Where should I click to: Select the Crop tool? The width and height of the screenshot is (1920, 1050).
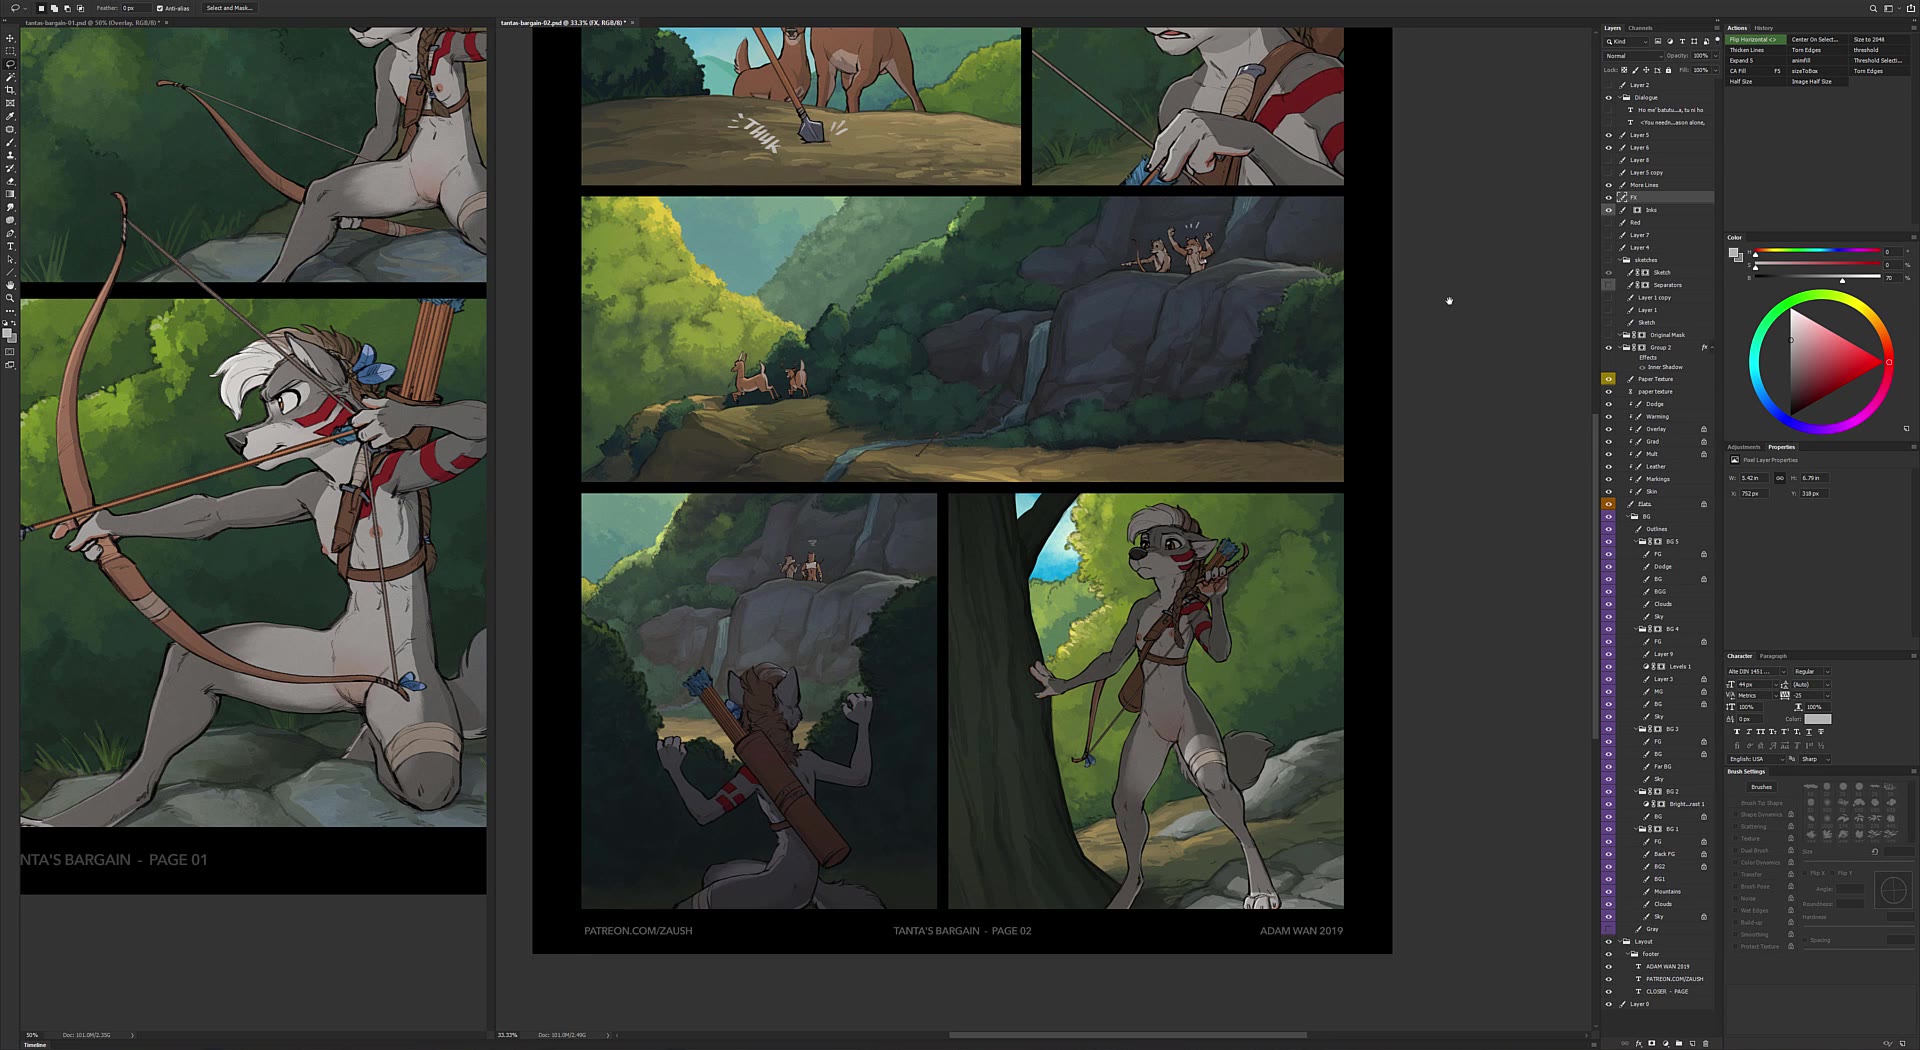tap(10, 90)
